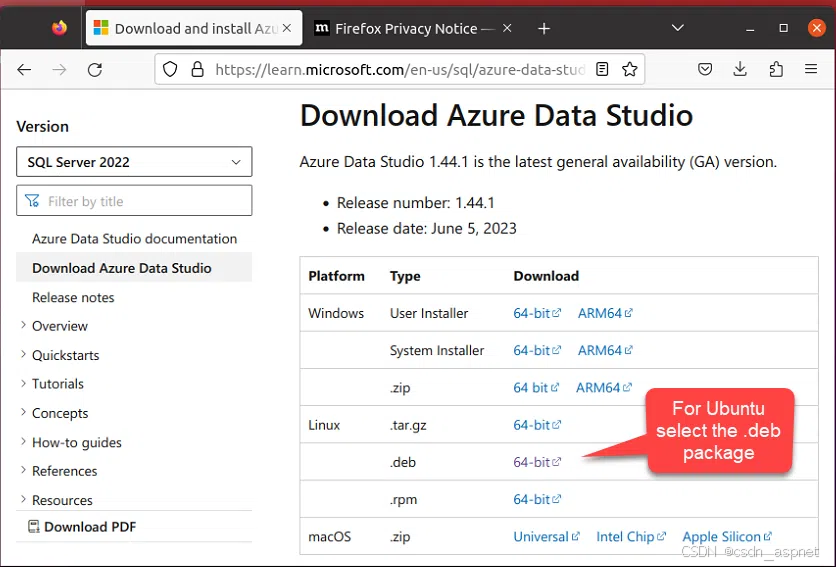This screenshot has height=567, width=836.
Task: Open Release notes in sidebar
Action: tap(73, 297)
